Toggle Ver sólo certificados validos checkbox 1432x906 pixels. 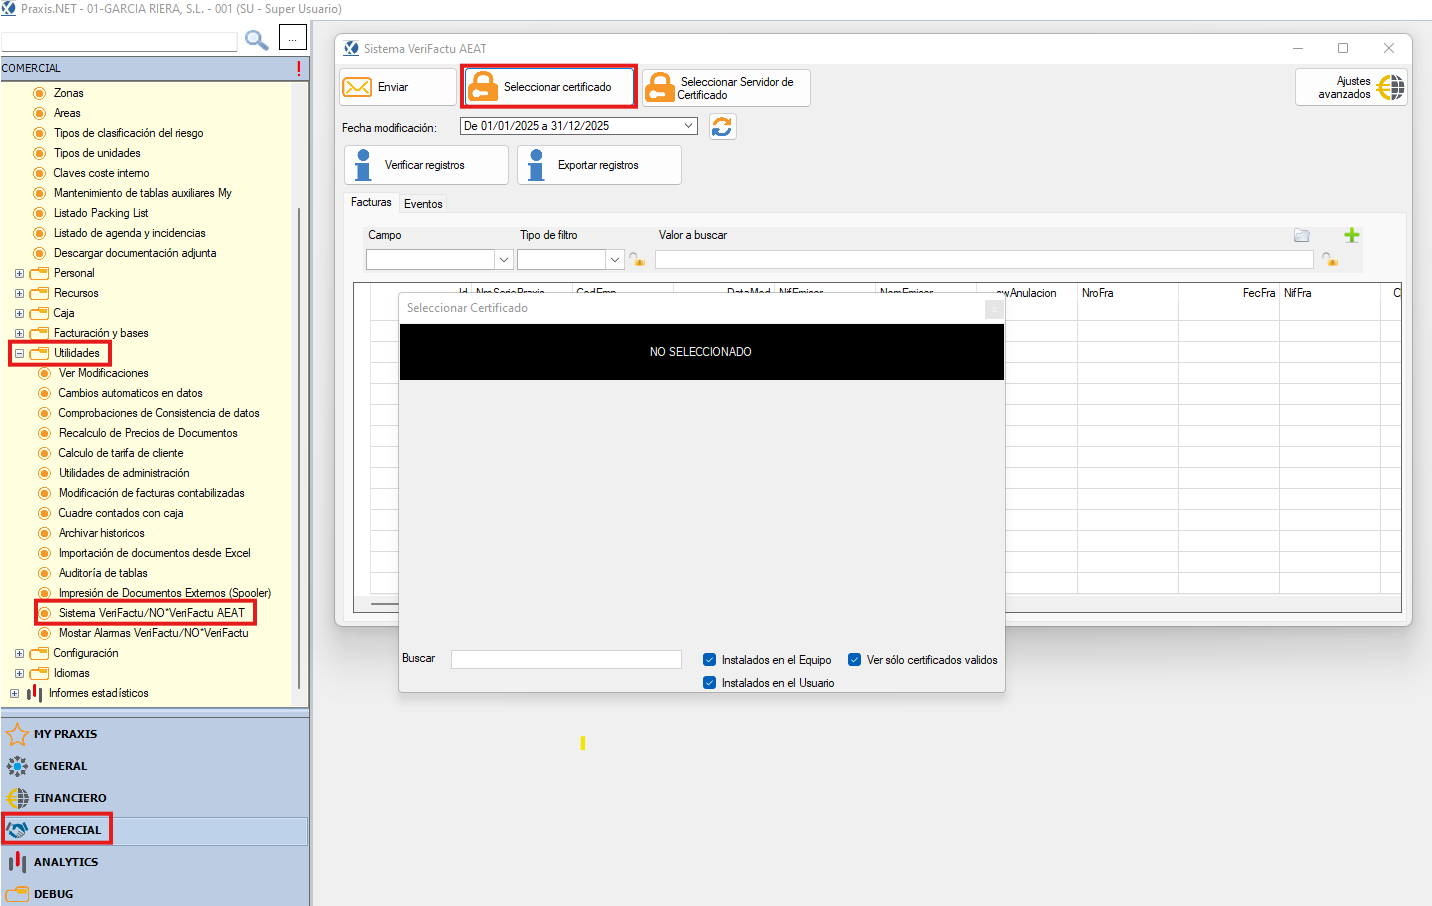click(855, 660)
